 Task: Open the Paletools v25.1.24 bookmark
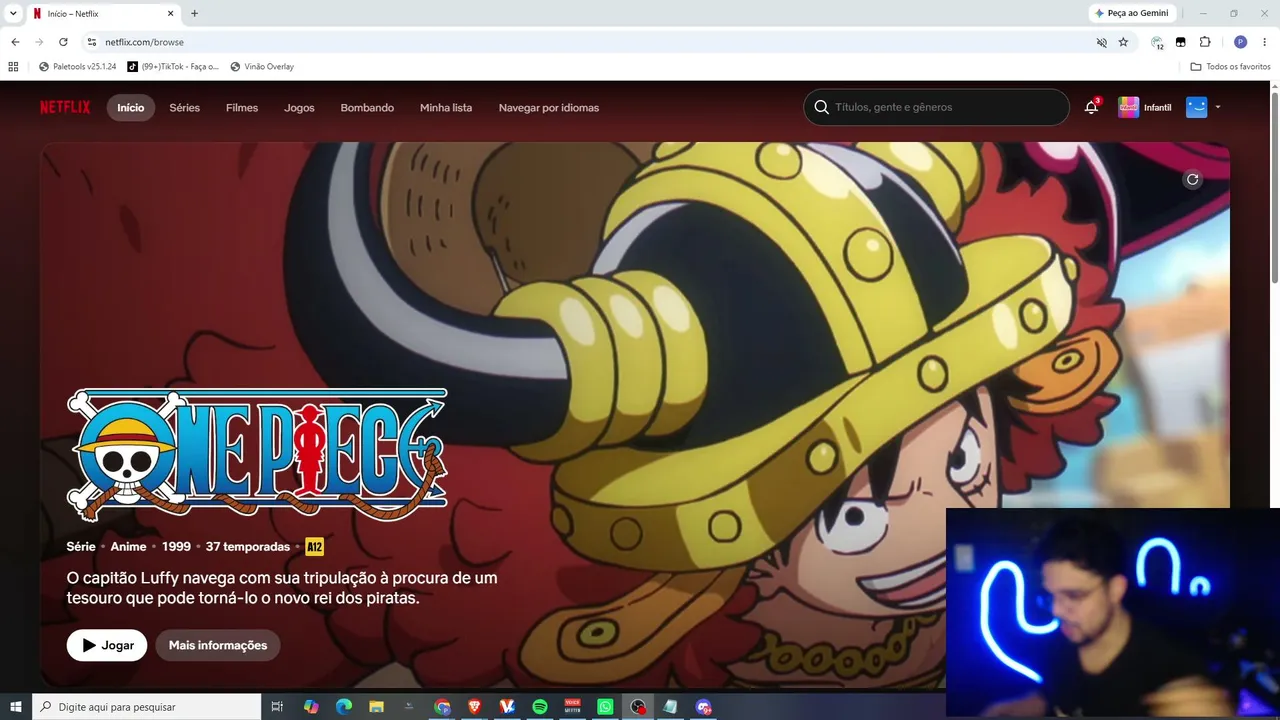77,66
